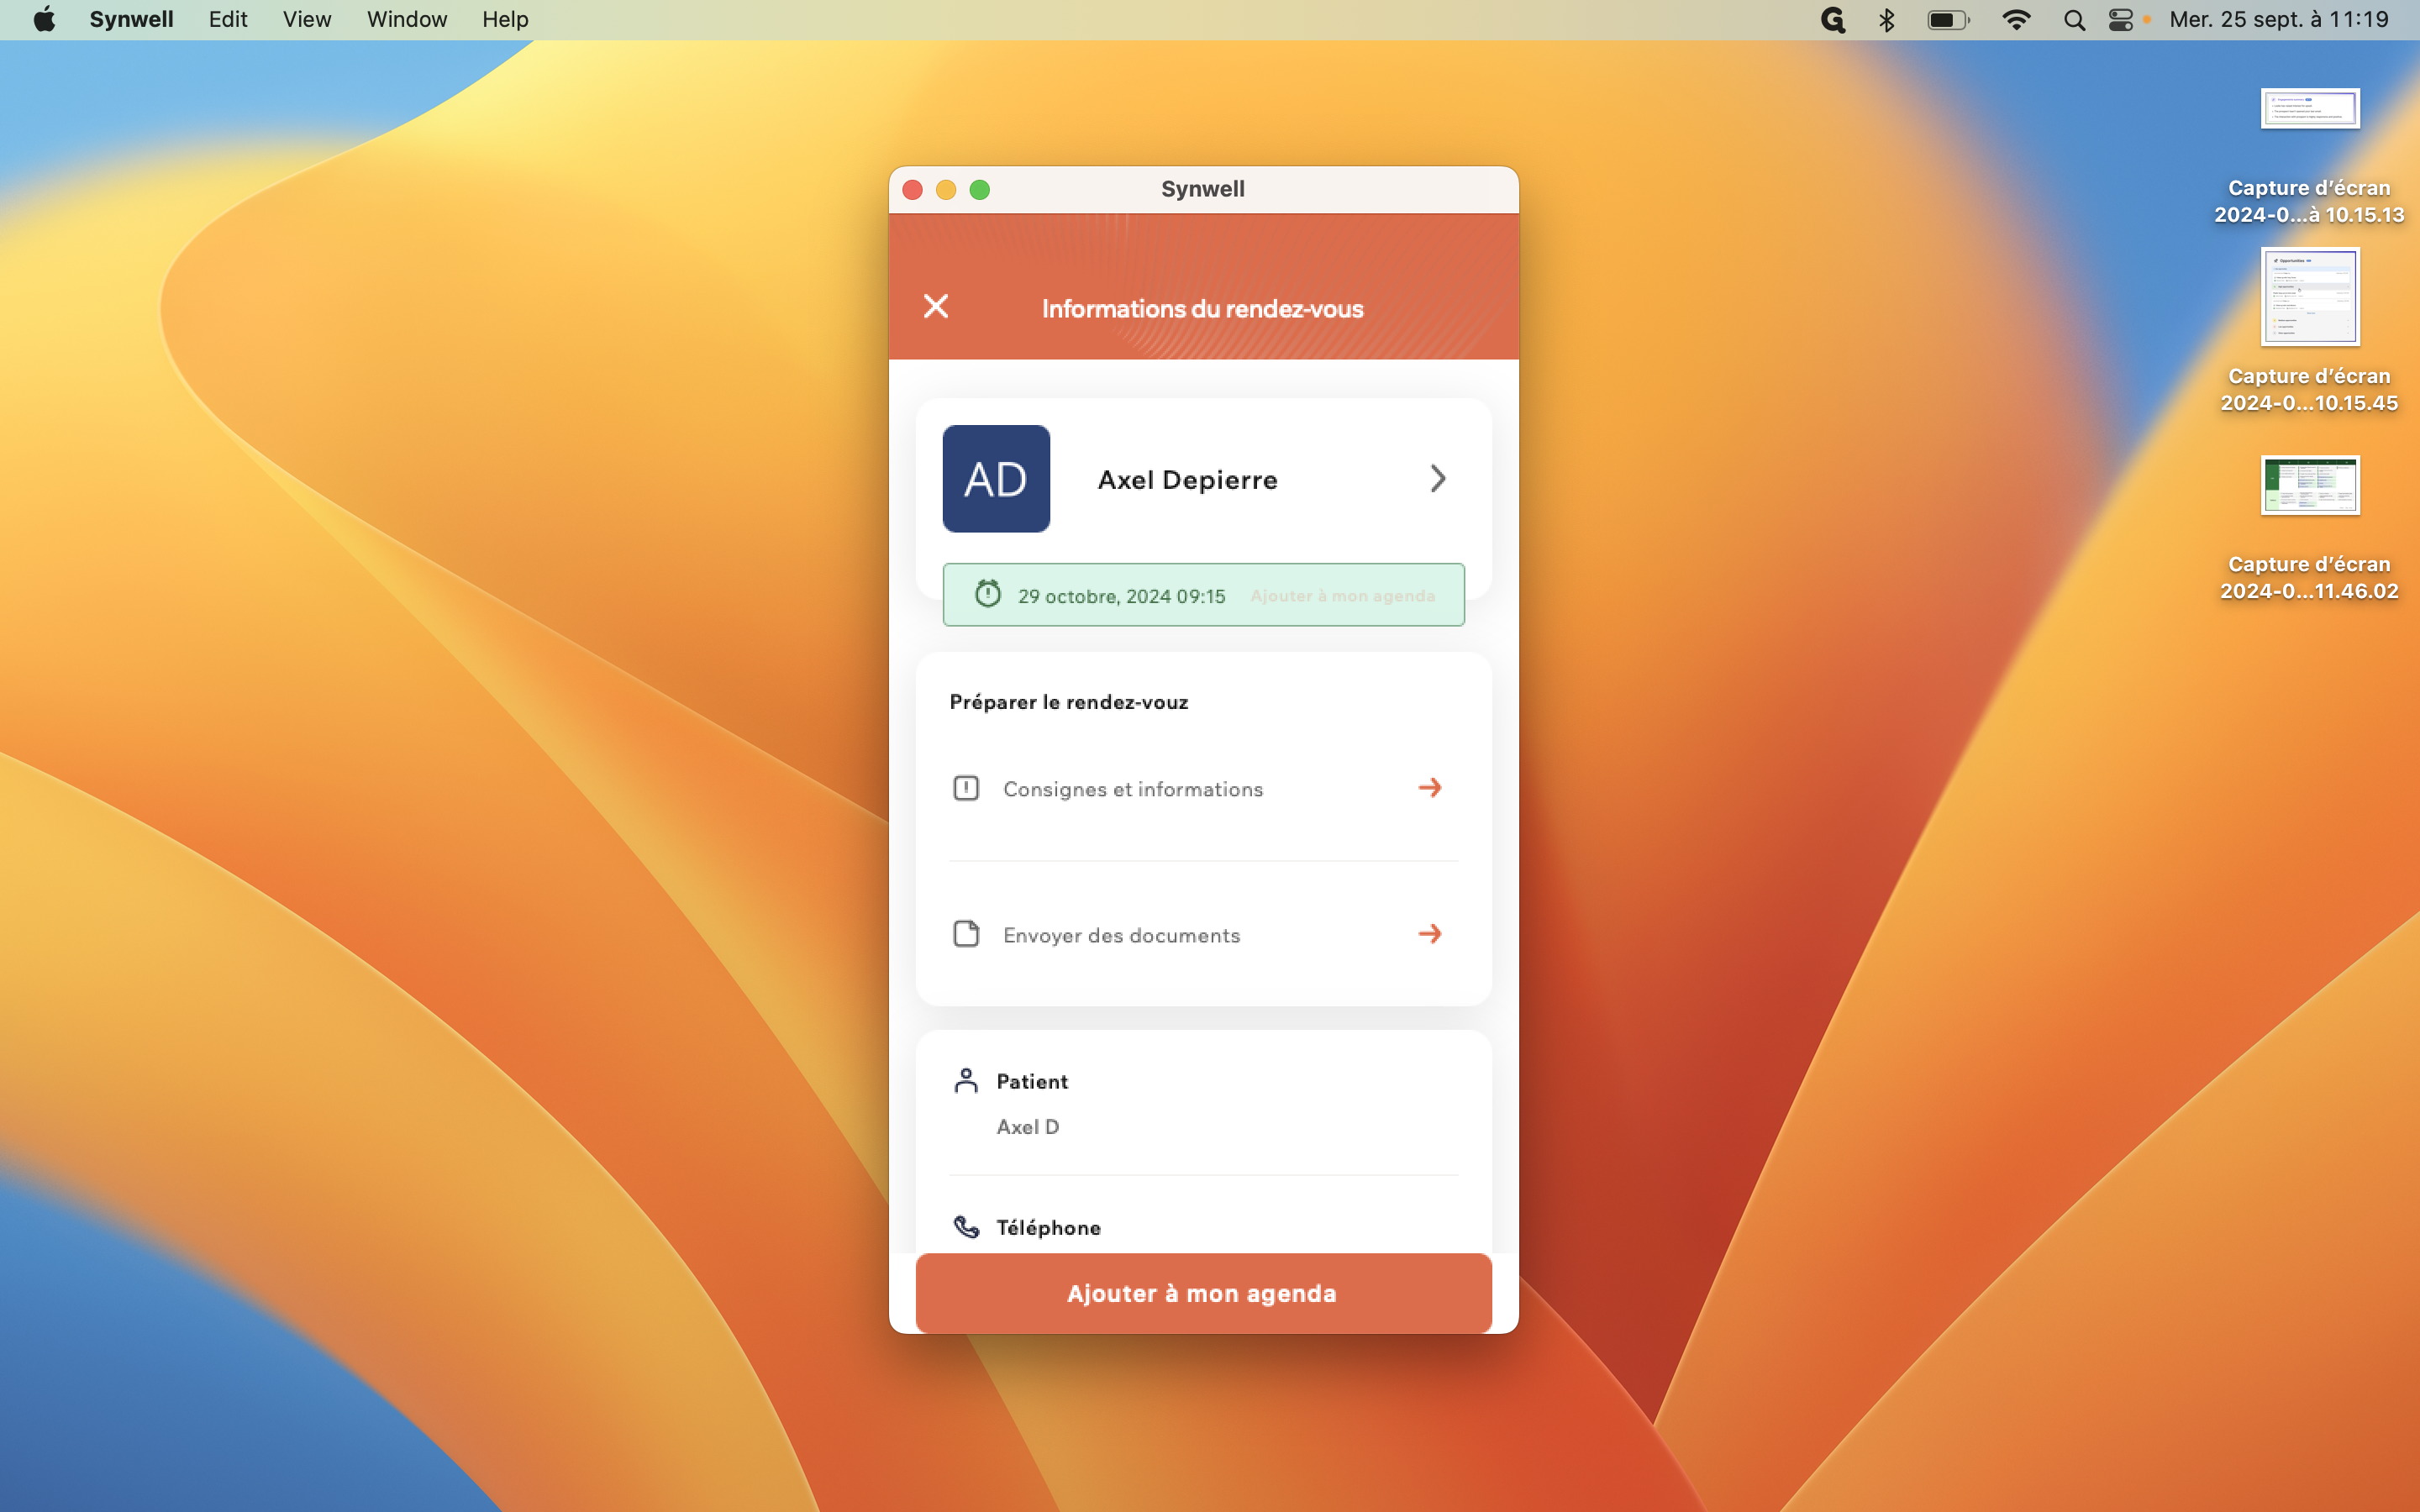Open Spotlight search in menu bar
This screenshot has width=2420, height=1512.
click(x=2074, y=20)
